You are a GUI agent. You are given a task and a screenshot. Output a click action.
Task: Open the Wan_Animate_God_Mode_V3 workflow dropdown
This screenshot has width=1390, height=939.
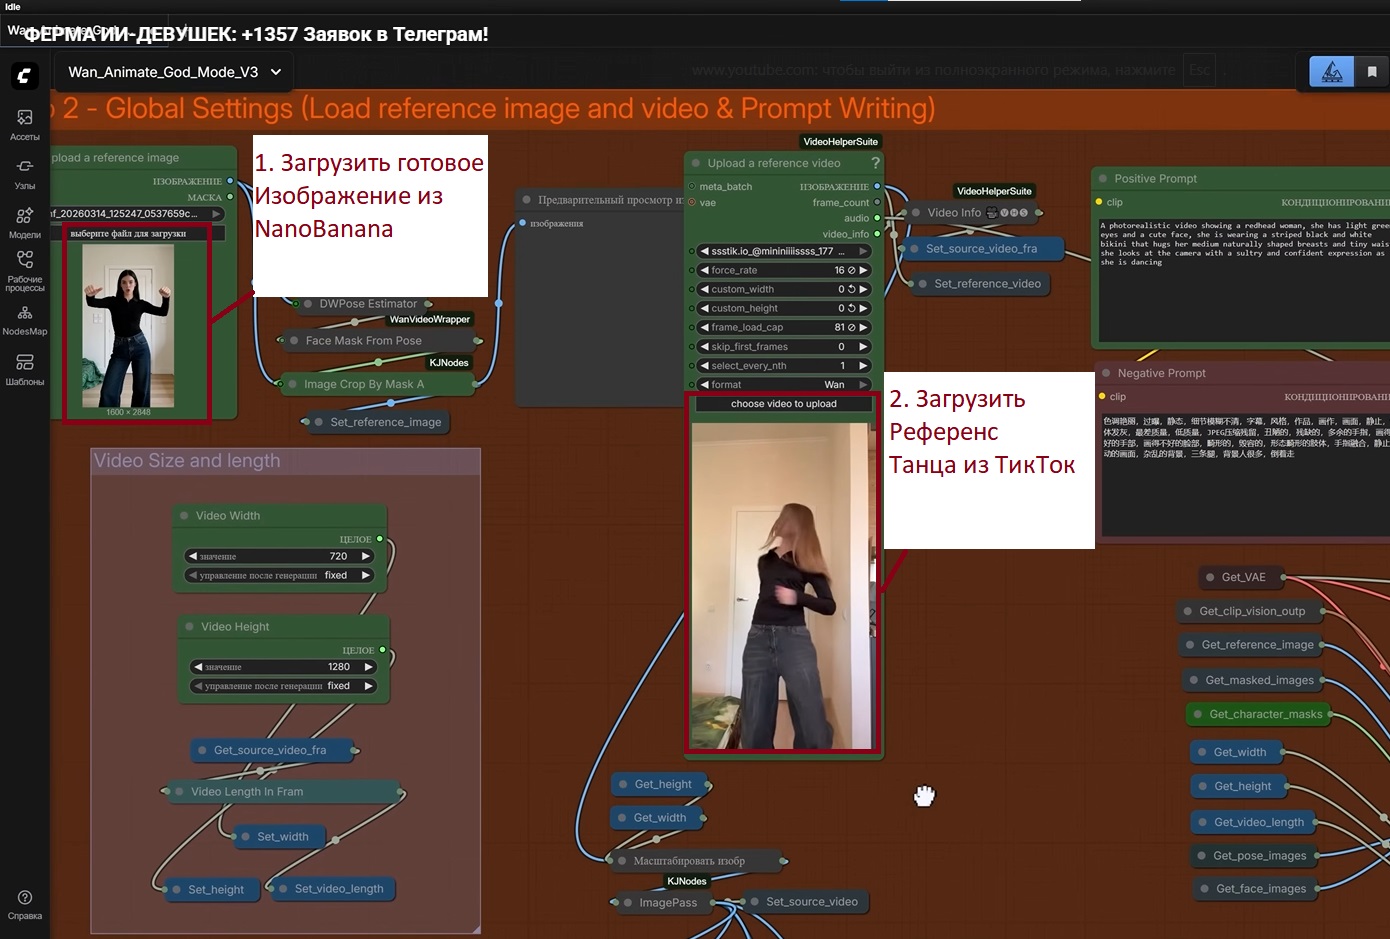coord(174,72)
